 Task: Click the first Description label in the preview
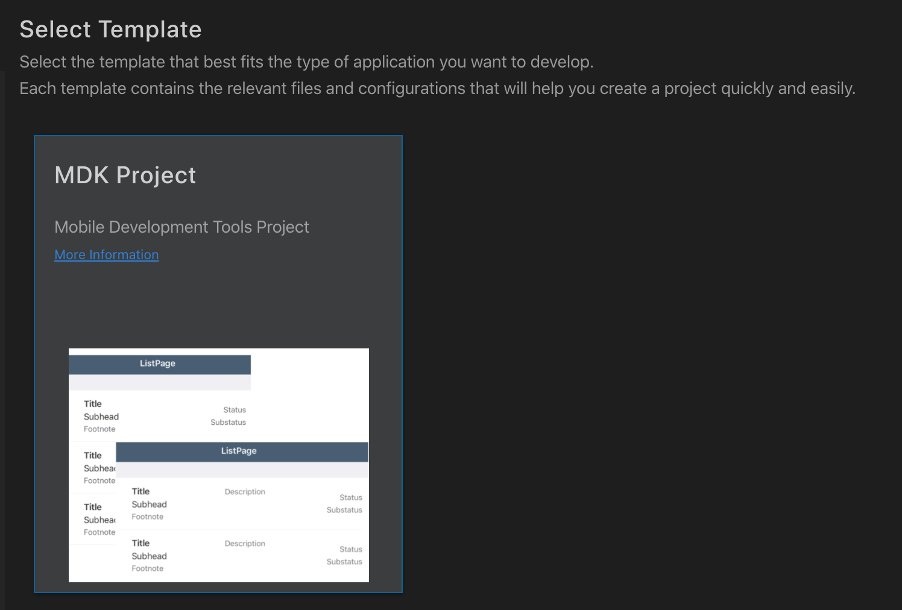(x=245, y=491)
